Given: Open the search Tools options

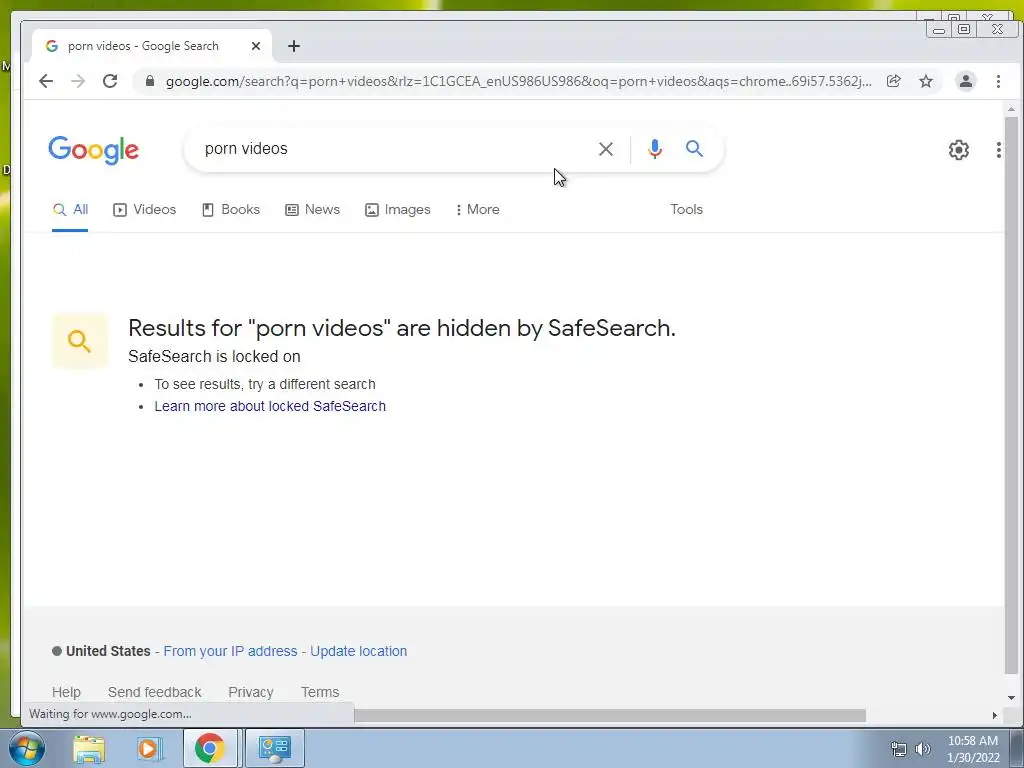Looking at the screenshot, I should [x=686, y=210].
